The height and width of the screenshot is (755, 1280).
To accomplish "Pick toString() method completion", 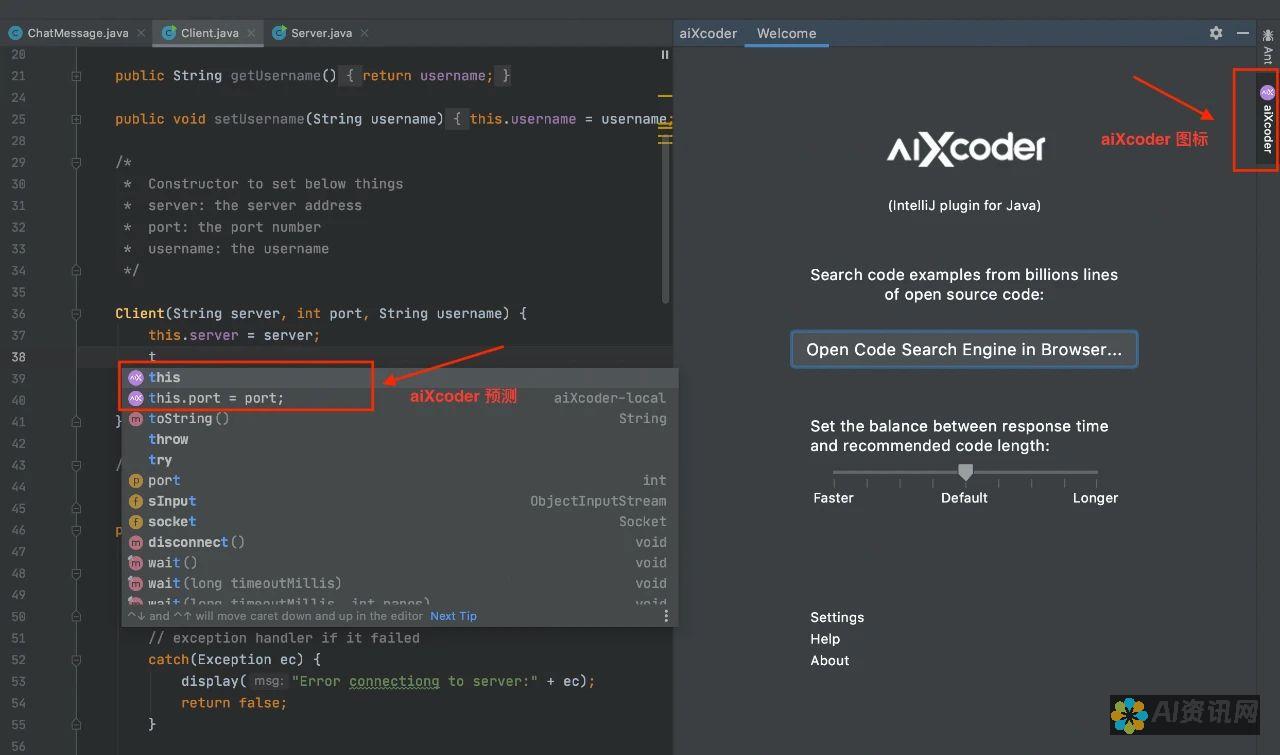I will tap(400, 419).
